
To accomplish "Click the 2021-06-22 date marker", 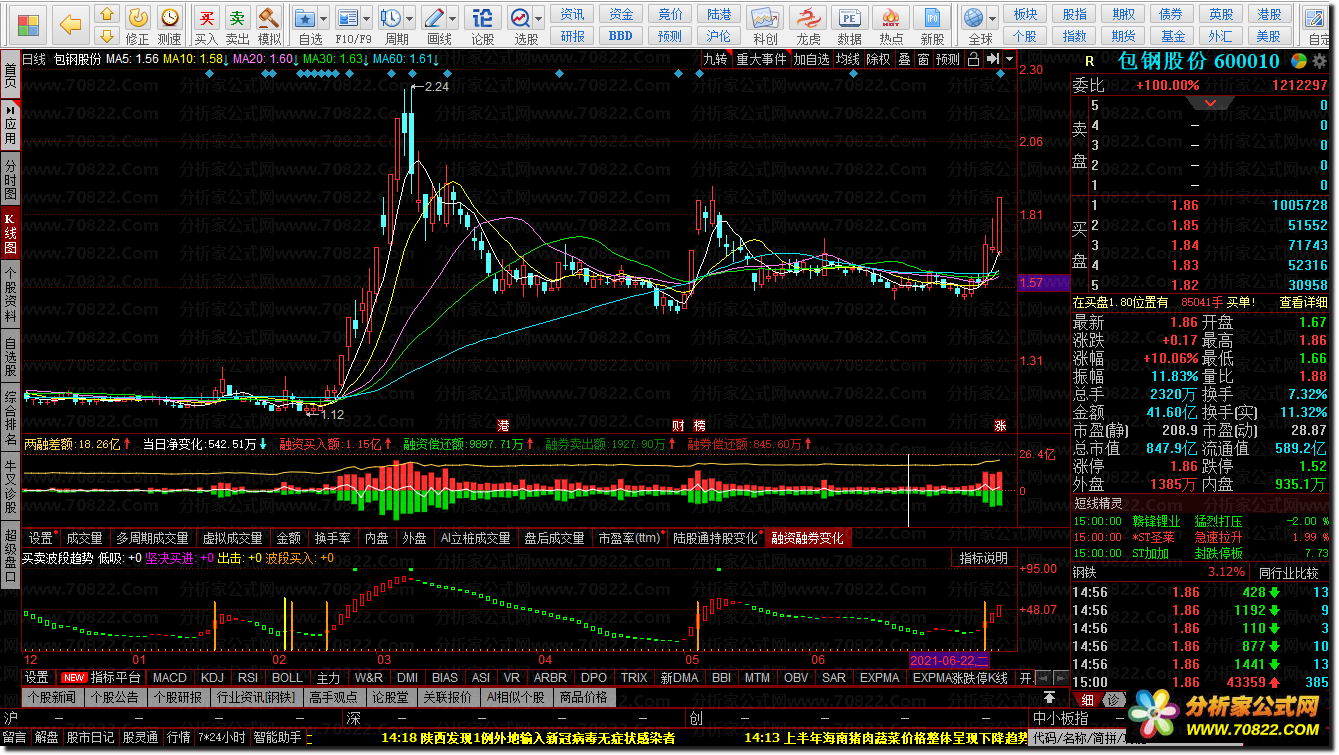I will tap(950, 661).
